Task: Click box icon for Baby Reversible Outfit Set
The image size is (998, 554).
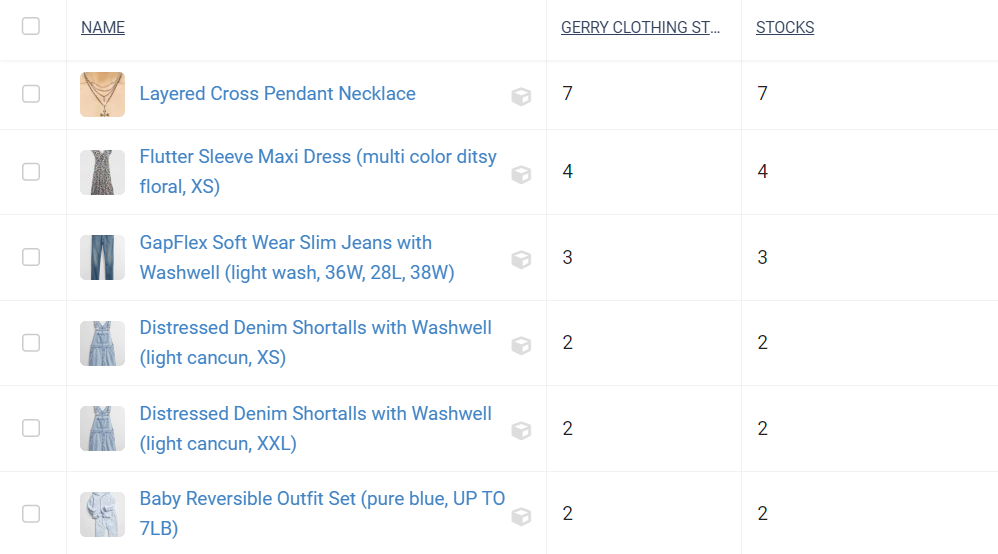Action: point(521,516)
